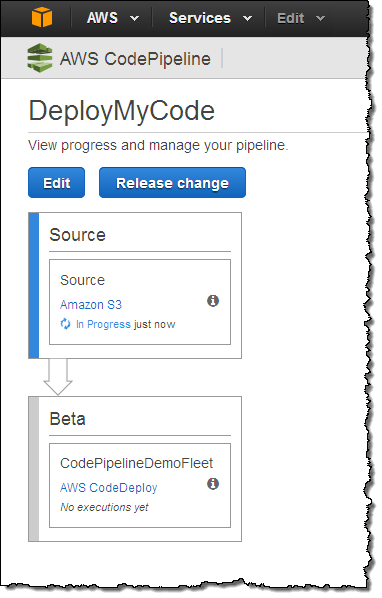Viewport: 382px width, 598px height.
Task: Select the CodePipelineDemoFleet action box
Action: [140, 485]
